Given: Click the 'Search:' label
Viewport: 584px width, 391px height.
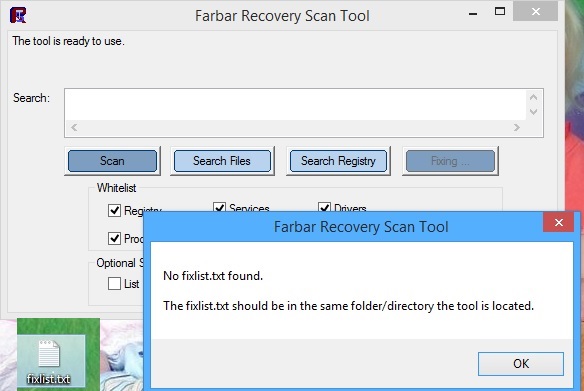Looking at the screenshot, I should pos(32,98).
